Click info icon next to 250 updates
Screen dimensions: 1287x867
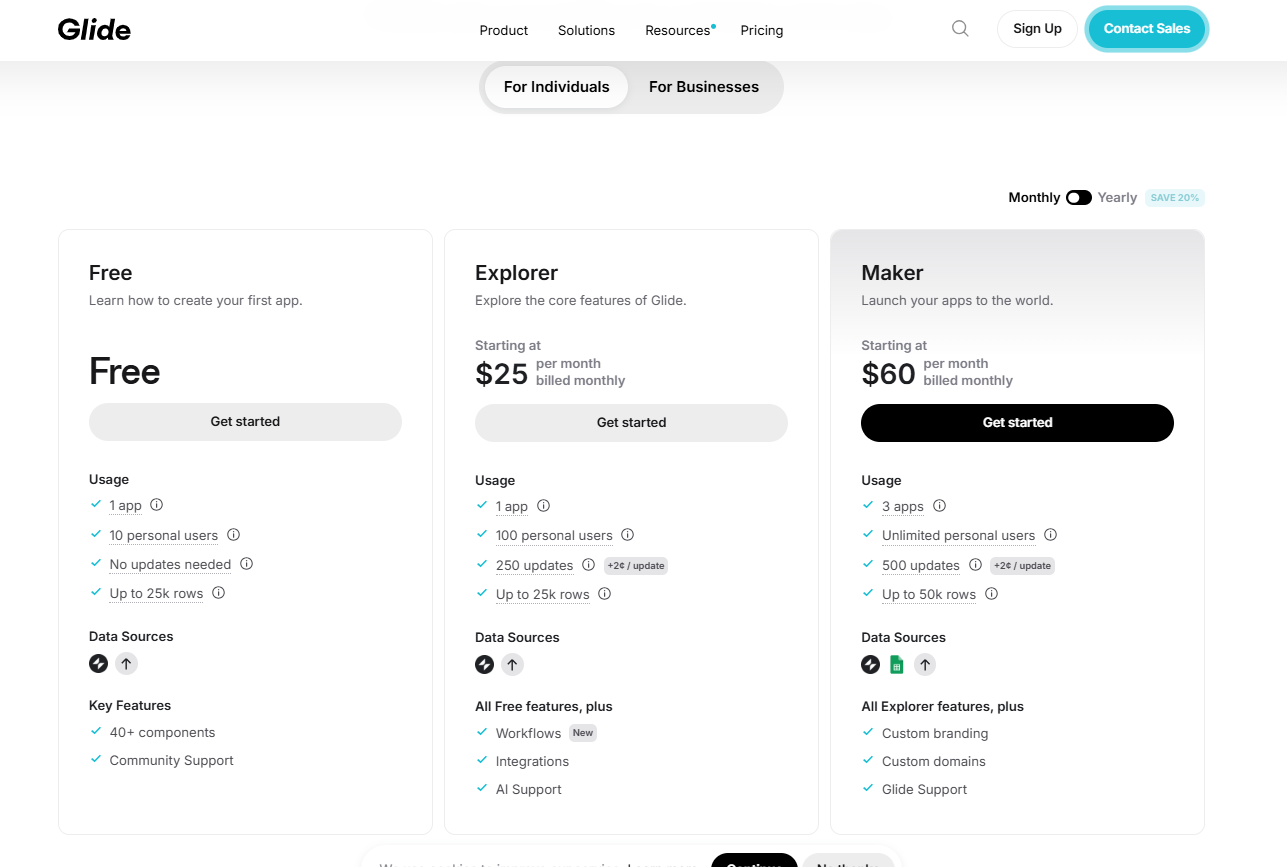point(589,565)
